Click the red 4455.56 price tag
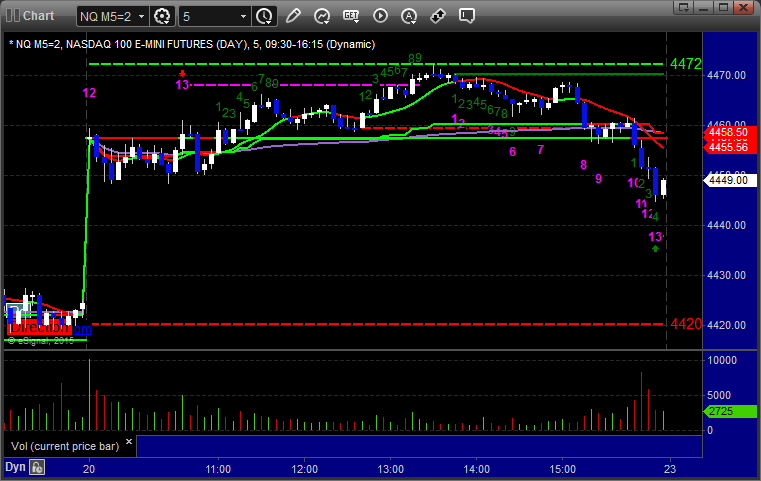Viewport: 761px width, 481px height. (730, 148)
